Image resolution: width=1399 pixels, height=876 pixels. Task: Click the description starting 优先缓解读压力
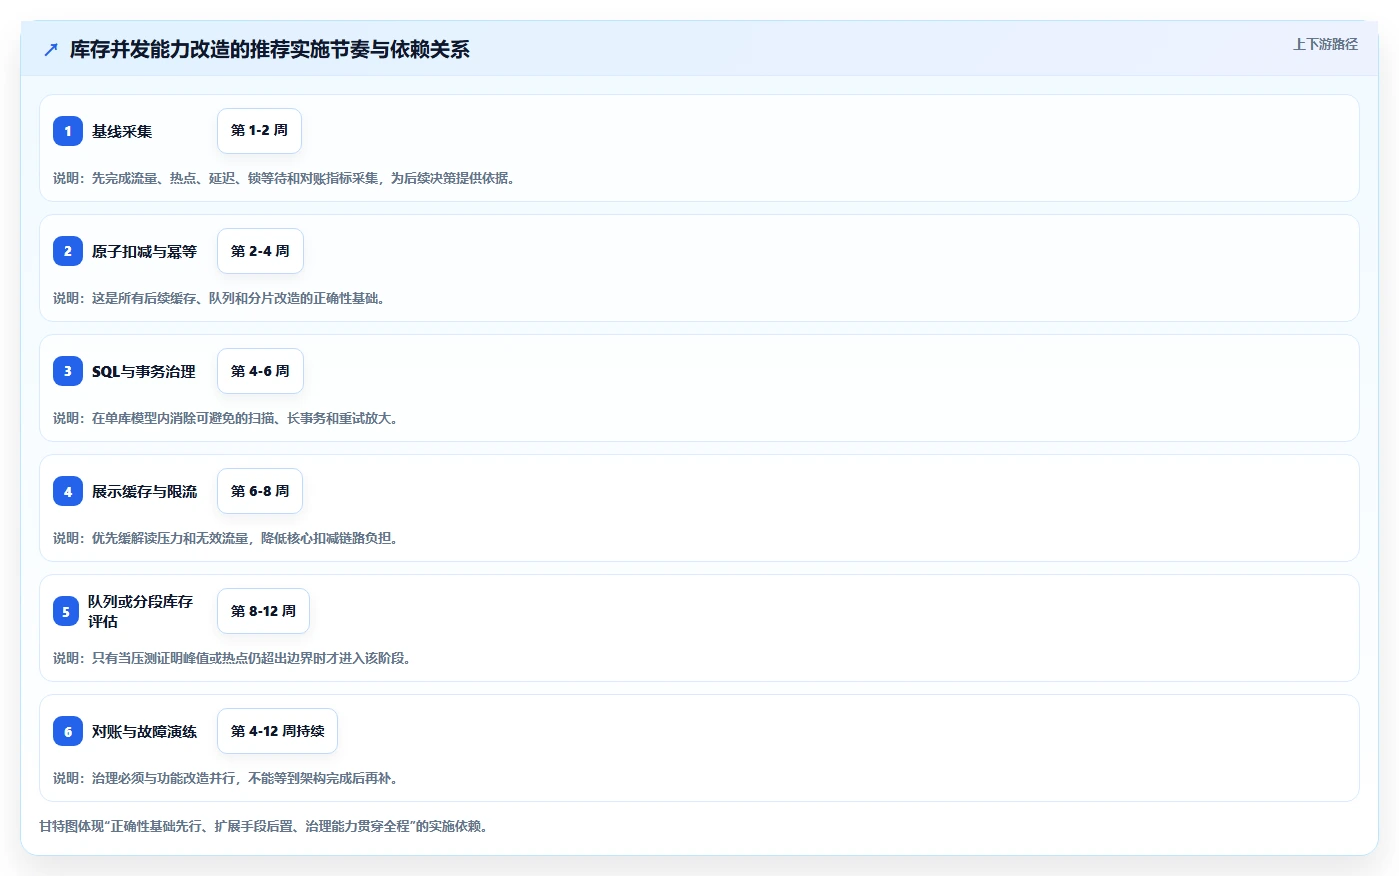click(226, 538)
